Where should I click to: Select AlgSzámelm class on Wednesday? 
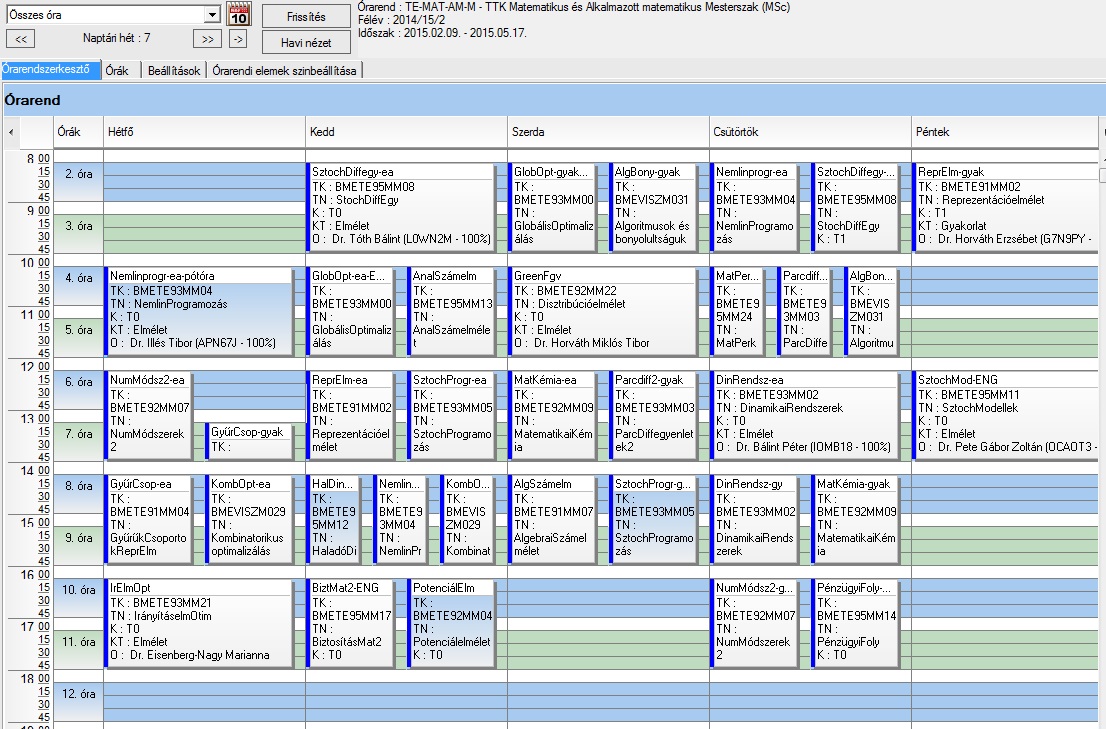[554, 520]
